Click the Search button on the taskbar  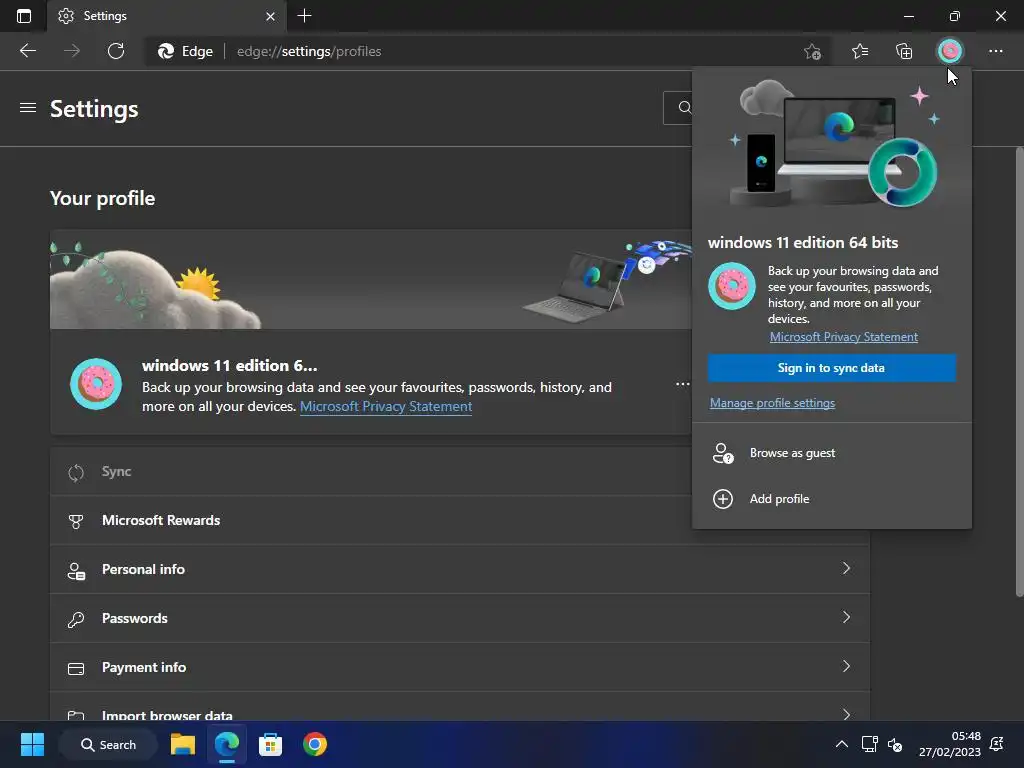point(108,744)
